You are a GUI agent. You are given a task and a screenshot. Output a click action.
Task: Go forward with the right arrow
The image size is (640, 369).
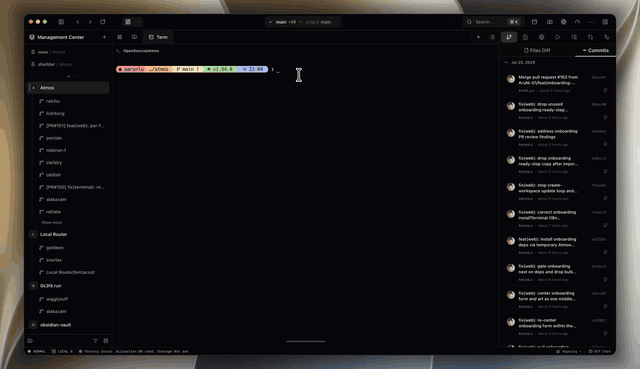[90, 22]
